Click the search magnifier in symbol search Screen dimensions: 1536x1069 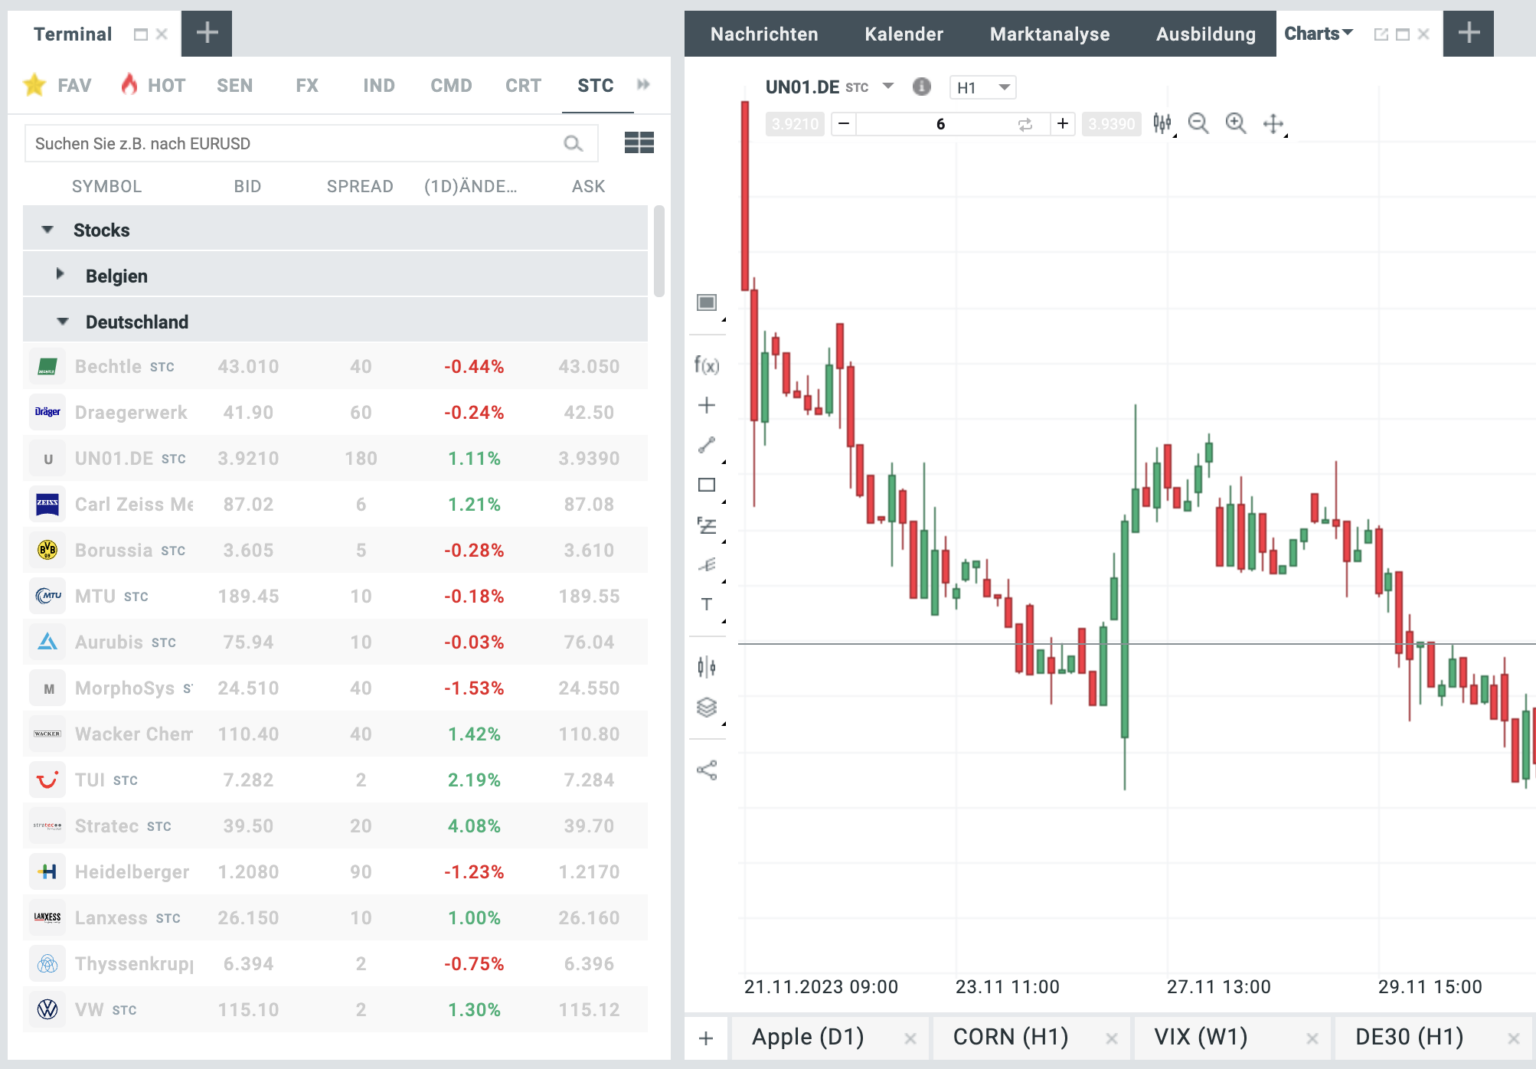pos(573,143)
